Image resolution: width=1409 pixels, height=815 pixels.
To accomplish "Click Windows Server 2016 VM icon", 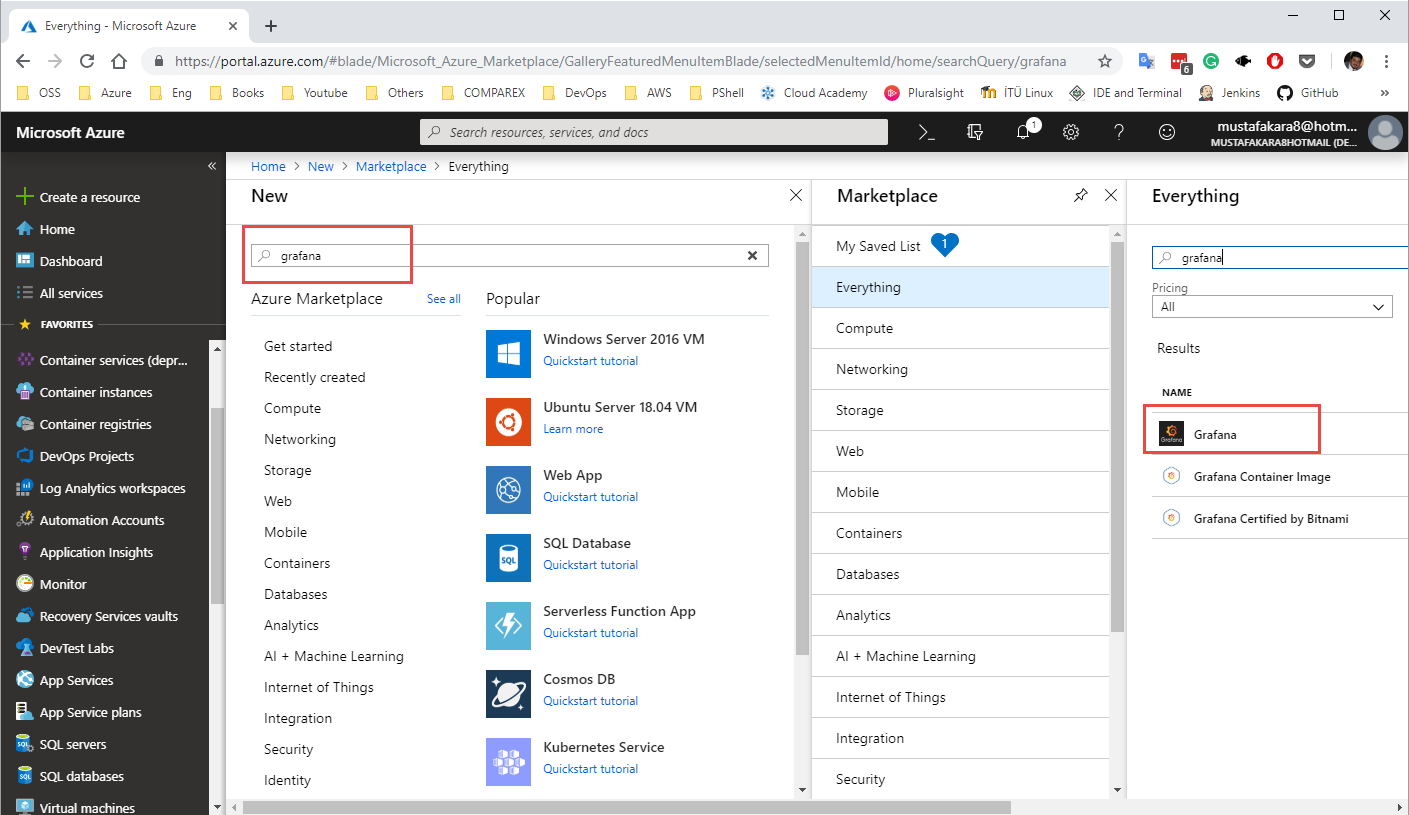I will click(x=508, y=354).
